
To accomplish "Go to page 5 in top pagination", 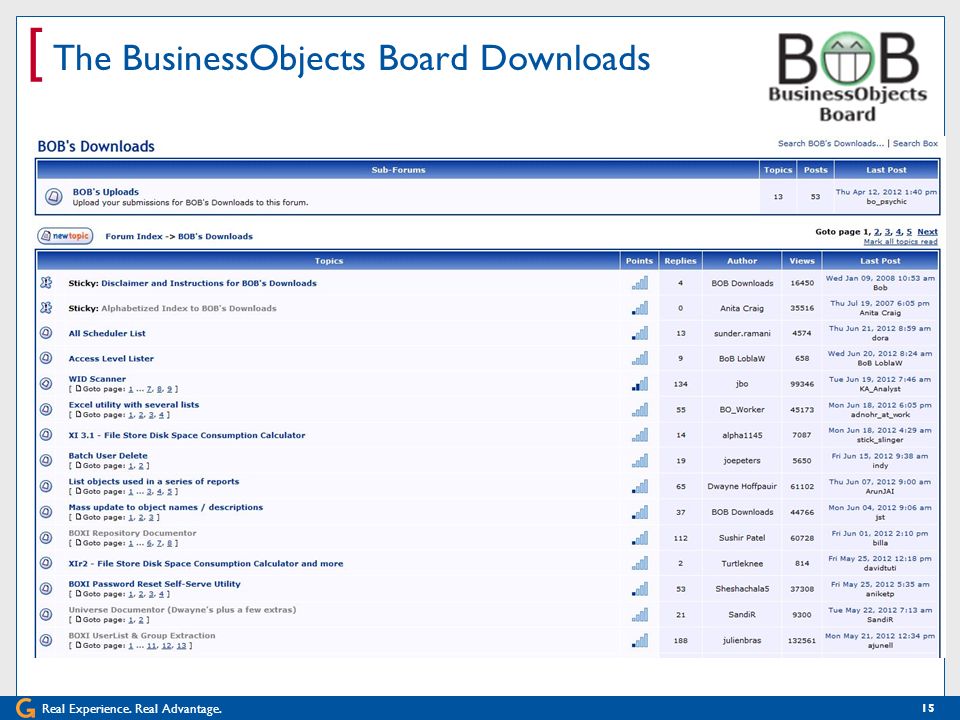I will pyautogui.click(x=909, y=232).
